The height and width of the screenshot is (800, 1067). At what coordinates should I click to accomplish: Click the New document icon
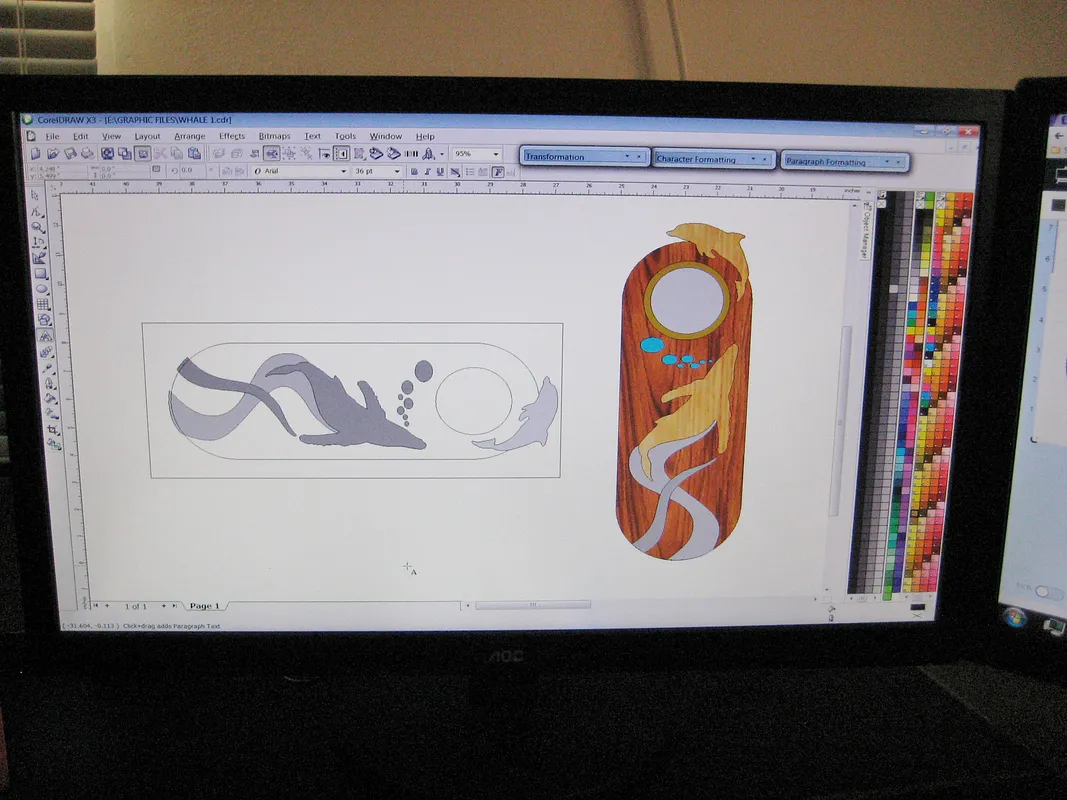pyautogui.click(x=35, y=153)
